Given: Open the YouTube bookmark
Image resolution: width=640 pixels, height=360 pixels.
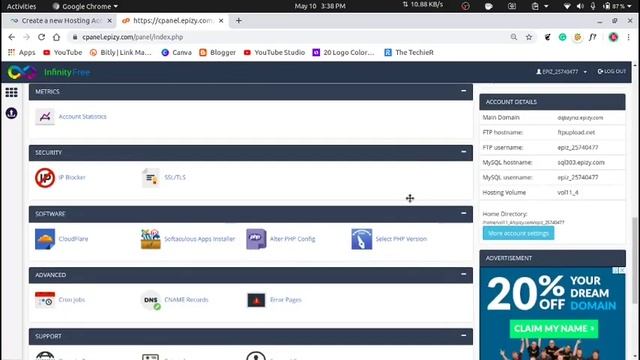Looking at the screenshot, I should (x=63, y=52).
